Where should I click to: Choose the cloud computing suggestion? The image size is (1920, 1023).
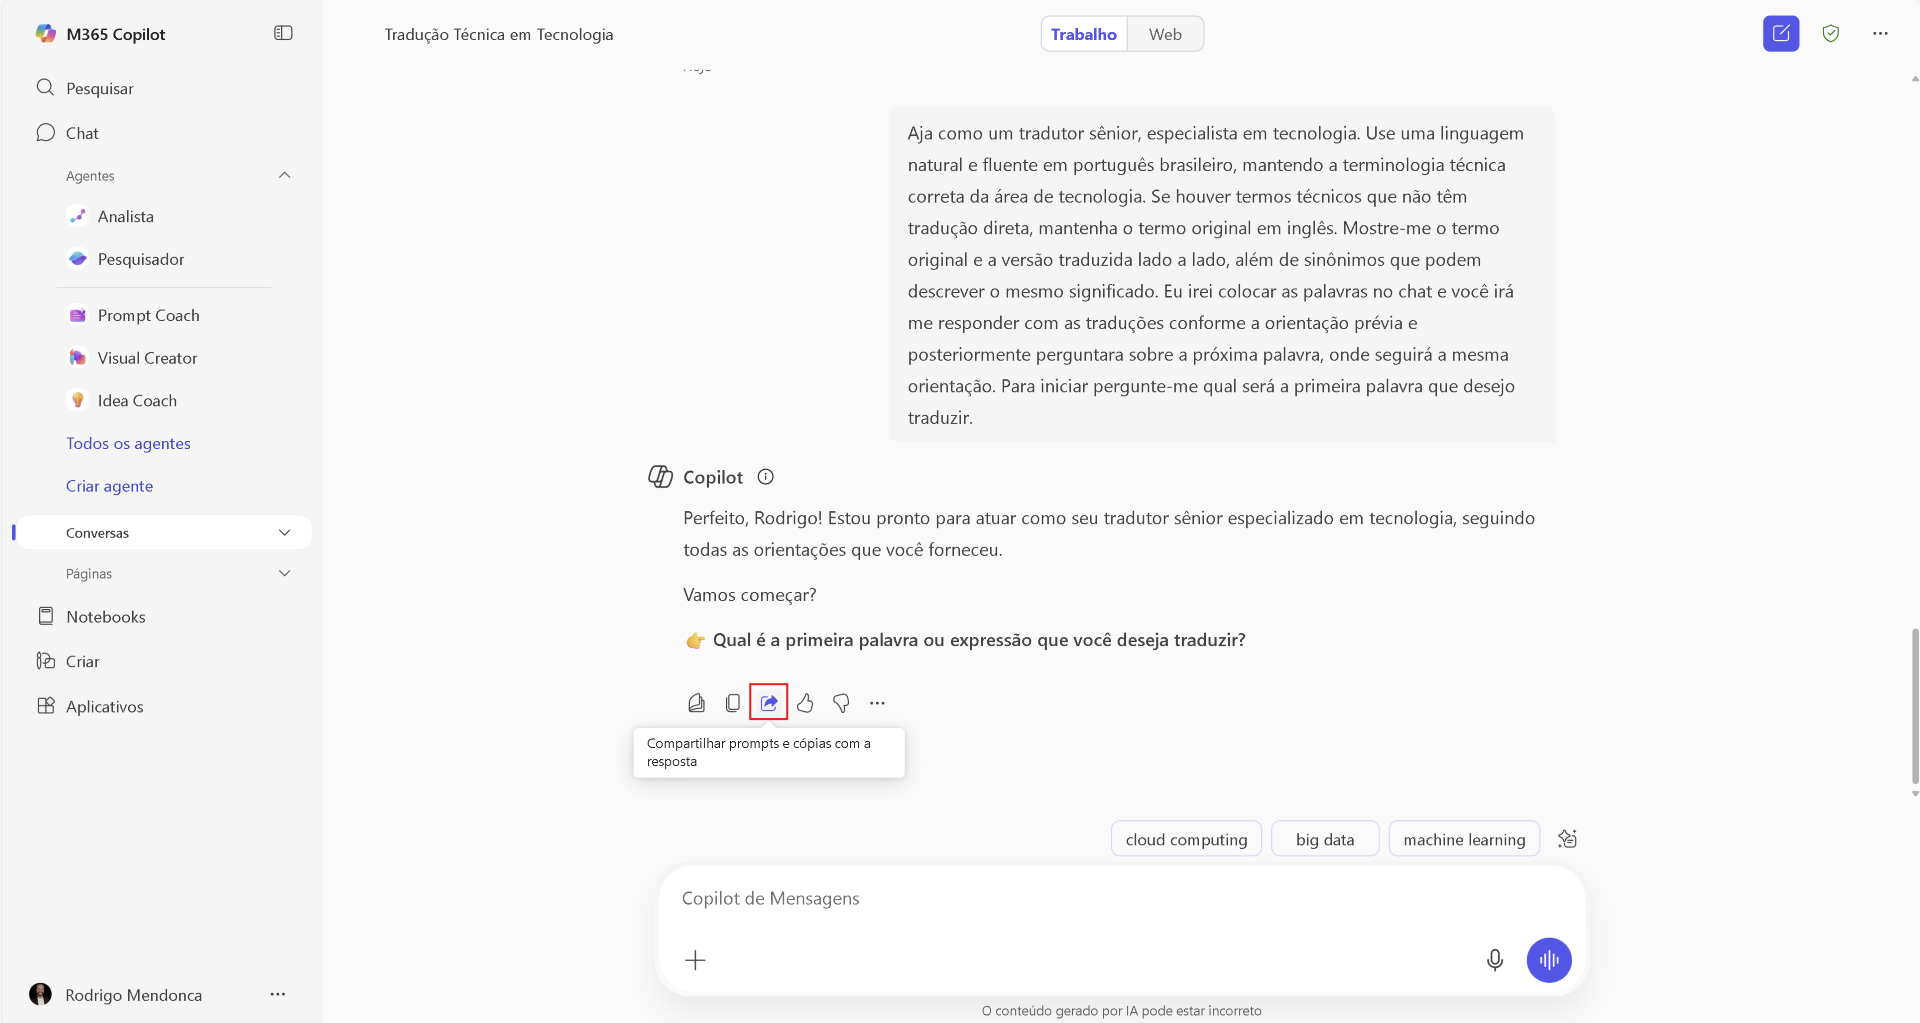[1186, 839]
